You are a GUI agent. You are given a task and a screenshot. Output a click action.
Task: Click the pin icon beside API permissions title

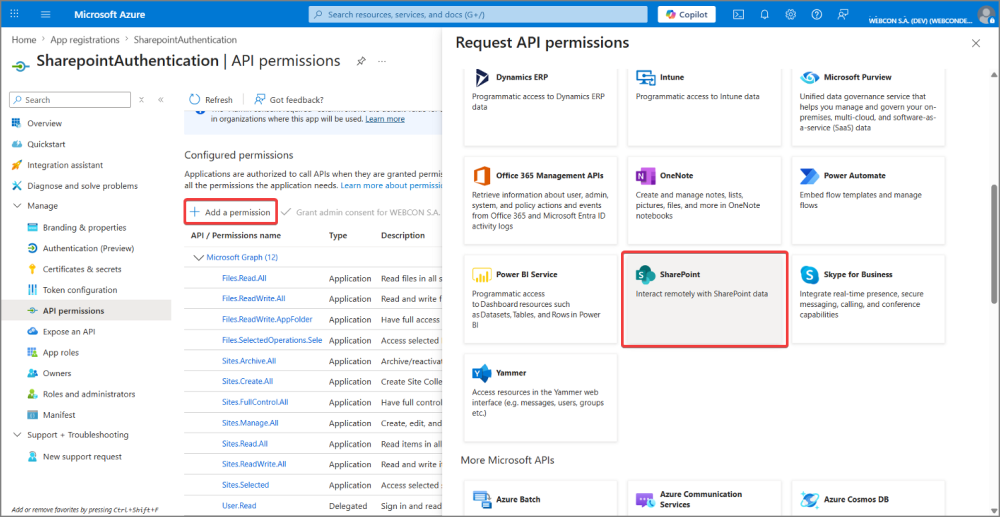tap(360, 61)
